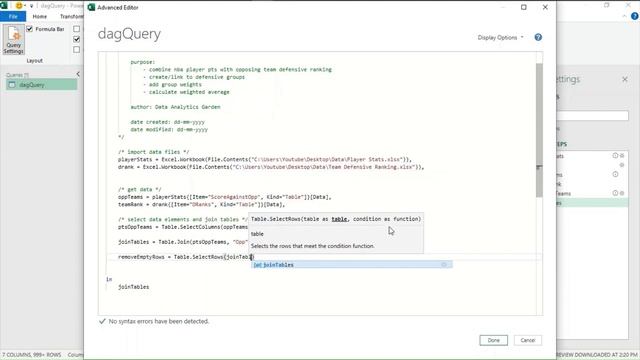Viewport: 640px width, 360px height.
Task: Close the Query Settings pane
Action: (625, 79)
